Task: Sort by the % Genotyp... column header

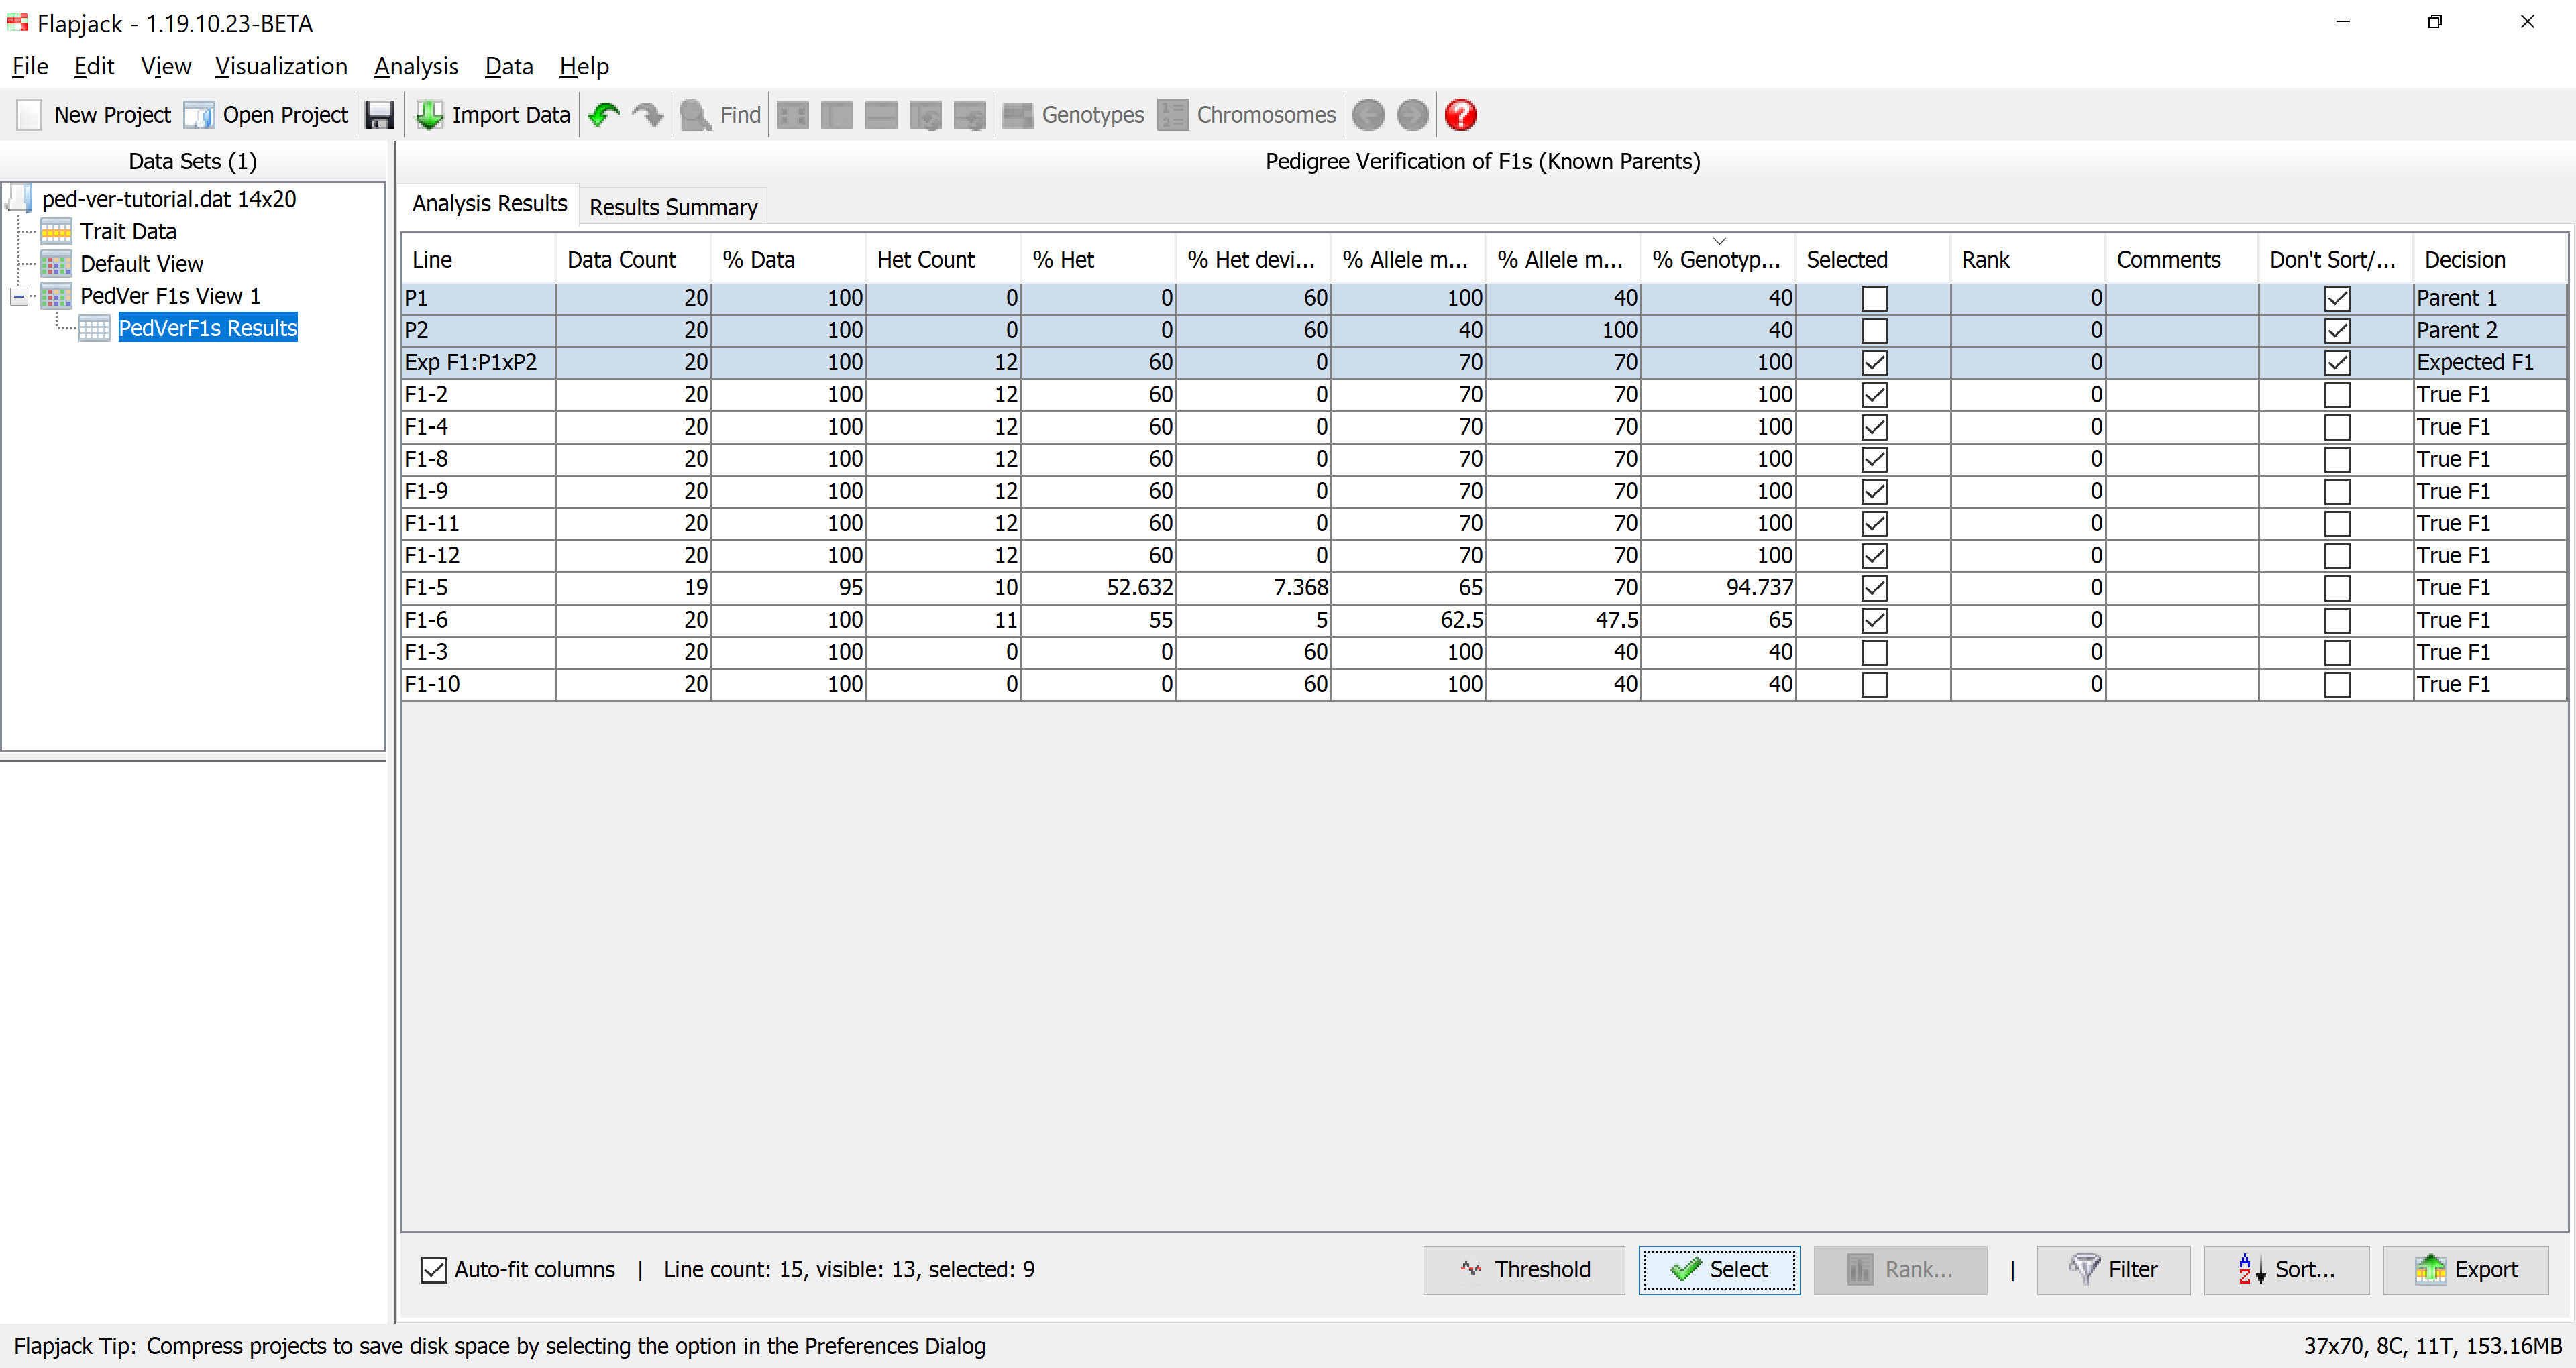Action: click(x=1717, y=259)
